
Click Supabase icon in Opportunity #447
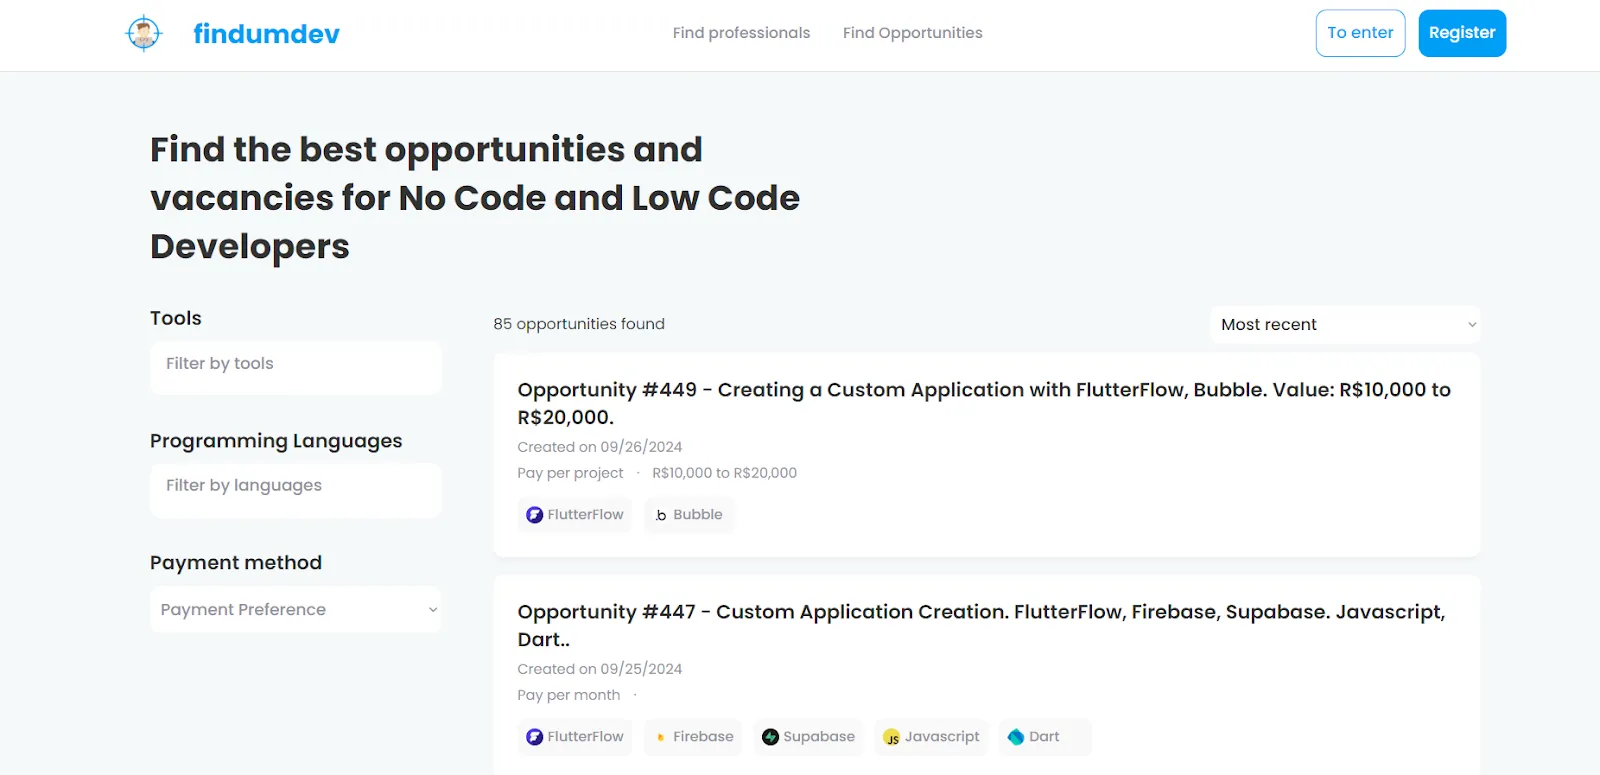tap(770, 737)
